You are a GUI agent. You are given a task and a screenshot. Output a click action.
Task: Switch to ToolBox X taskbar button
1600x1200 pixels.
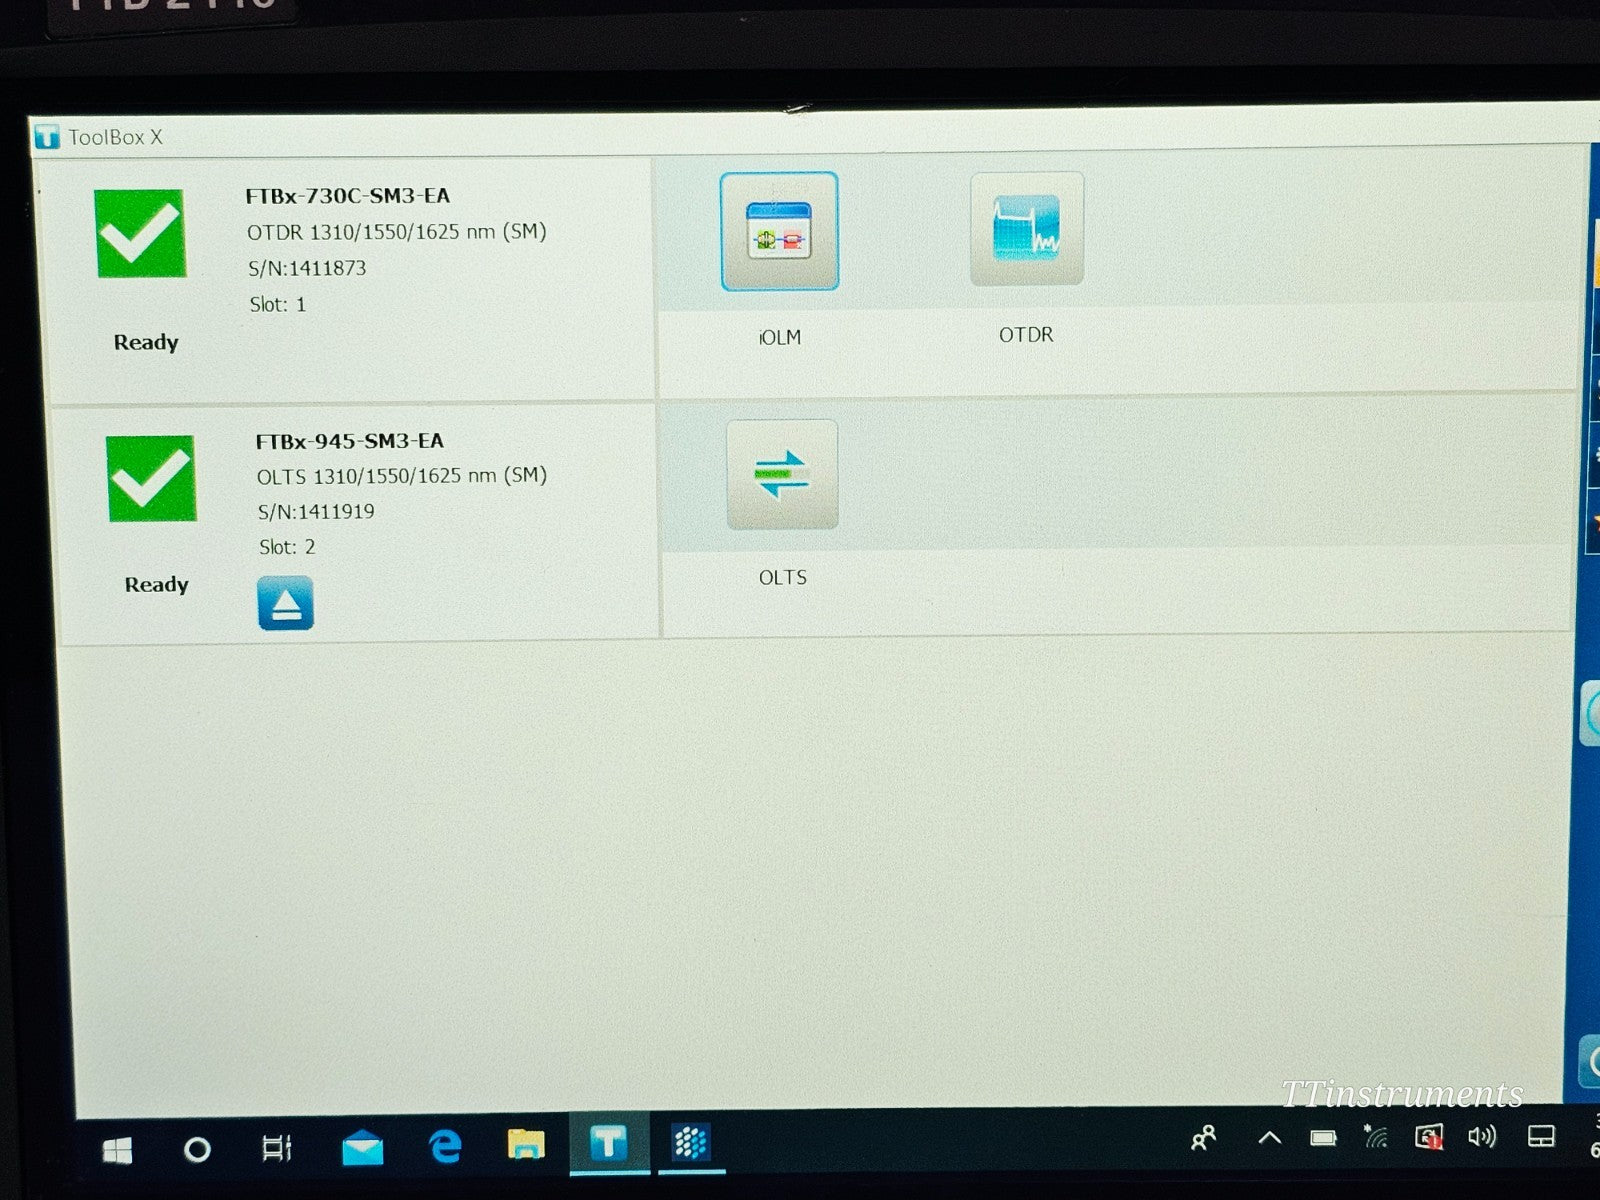pyautogui.click(x=608, y=1142)
